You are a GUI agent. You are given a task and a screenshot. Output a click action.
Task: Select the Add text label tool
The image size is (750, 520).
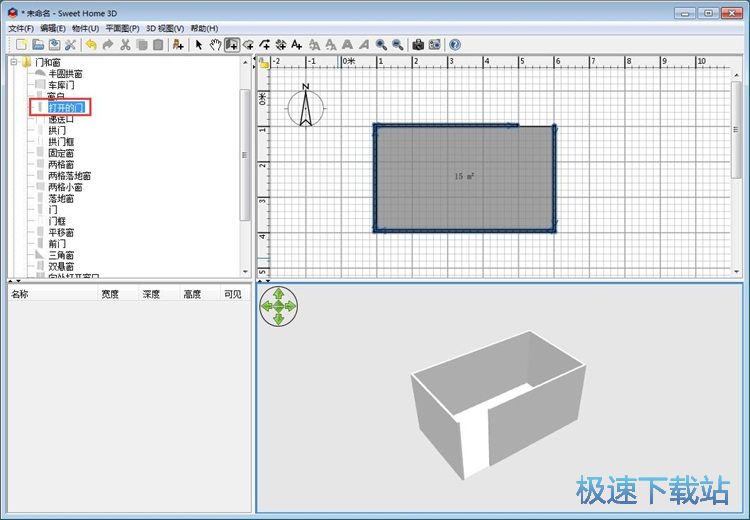click(x=296, y=44)
